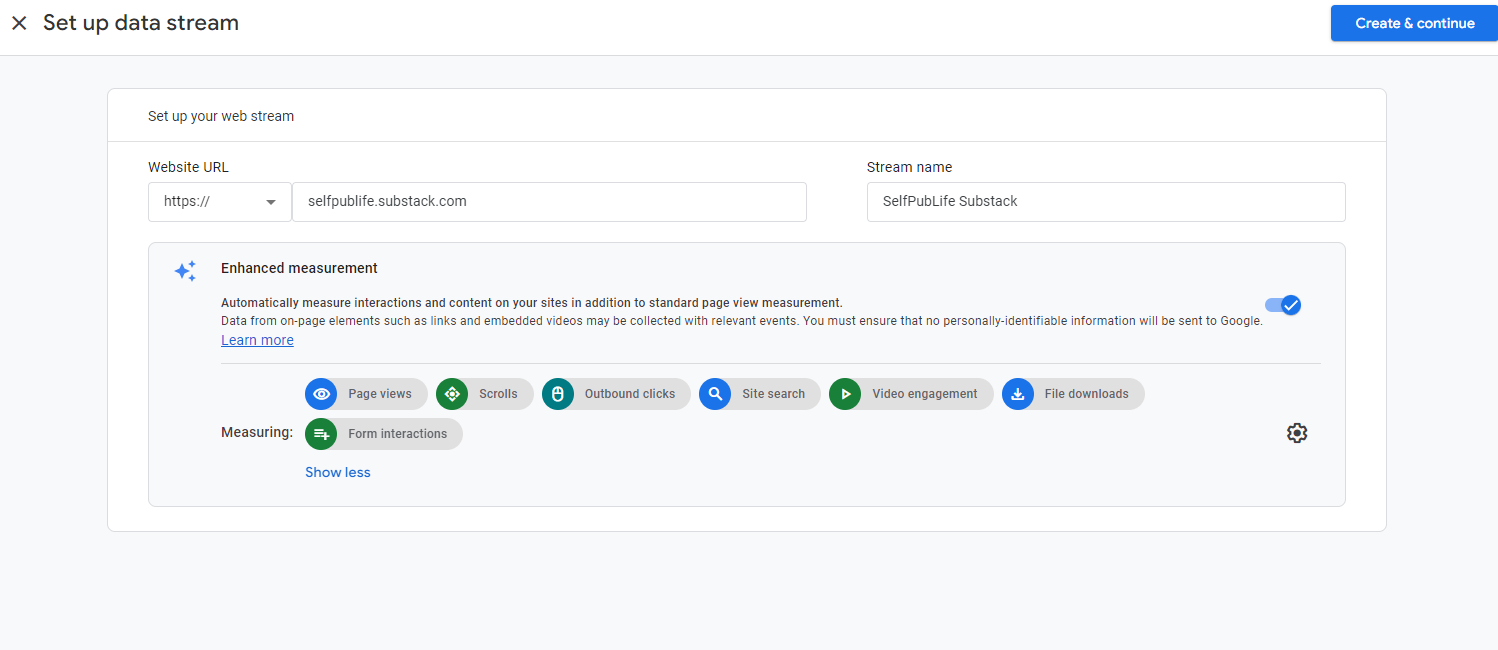
Task: Click the Form interactions chip label
Action: click(398, 434)
